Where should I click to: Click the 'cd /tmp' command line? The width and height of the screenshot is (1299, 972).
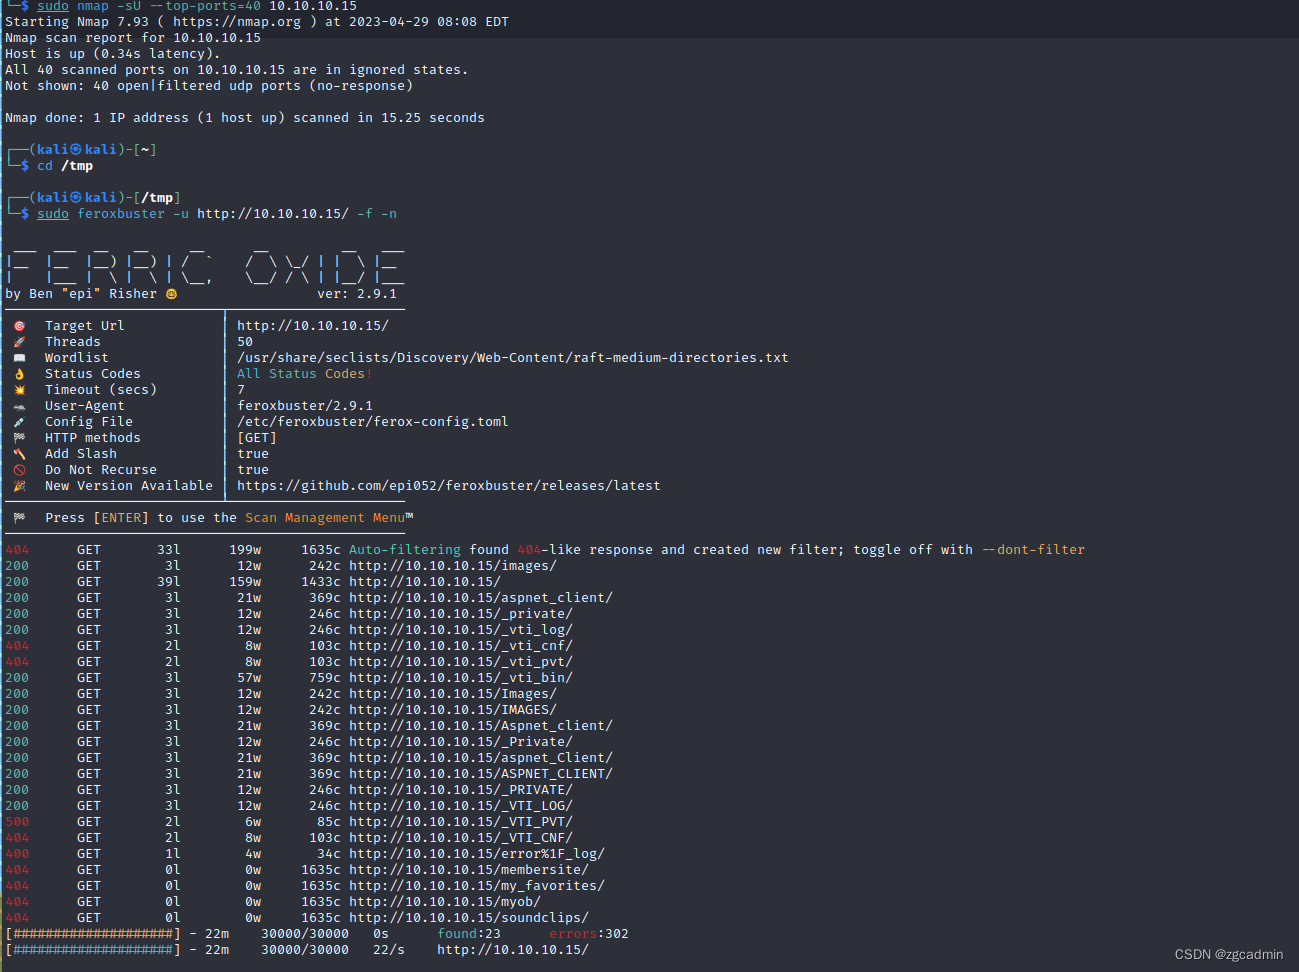(65, 166)
